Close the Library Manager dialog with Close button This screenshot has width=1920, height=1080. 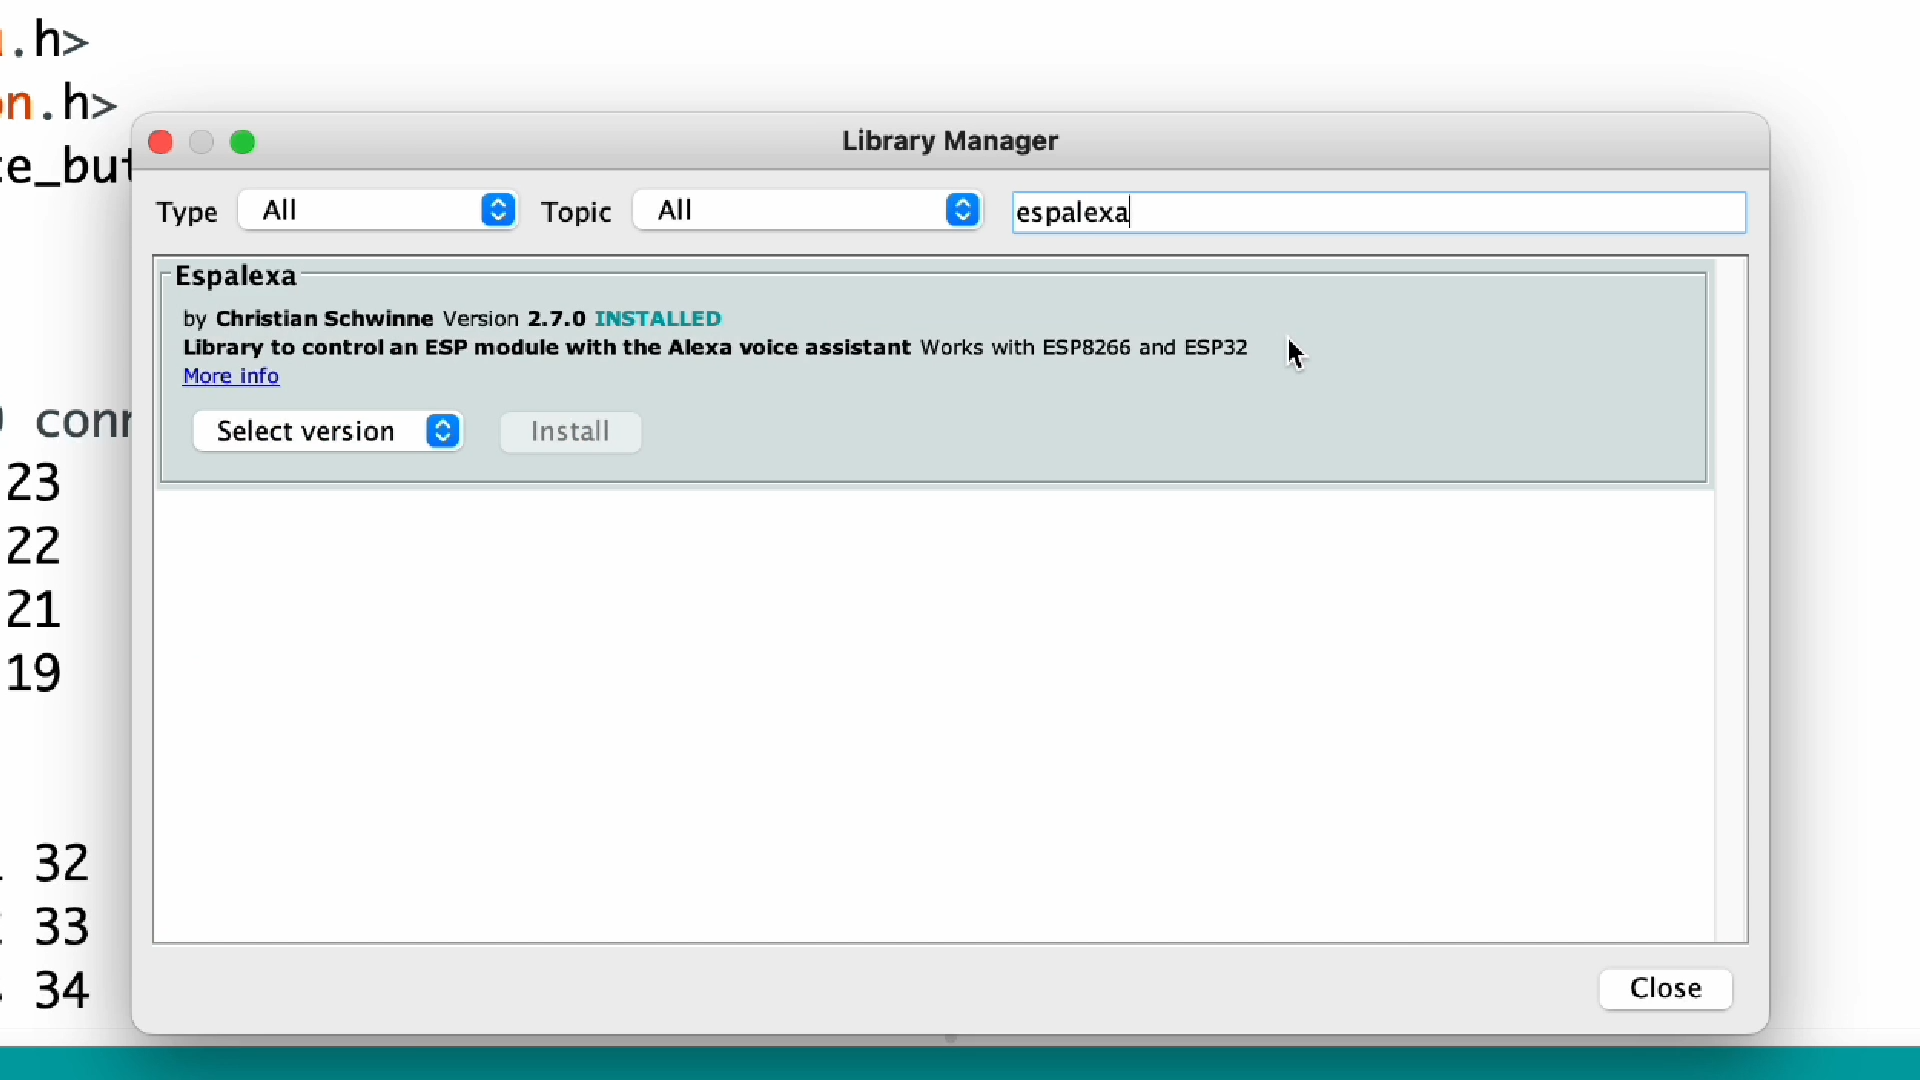1665,988
